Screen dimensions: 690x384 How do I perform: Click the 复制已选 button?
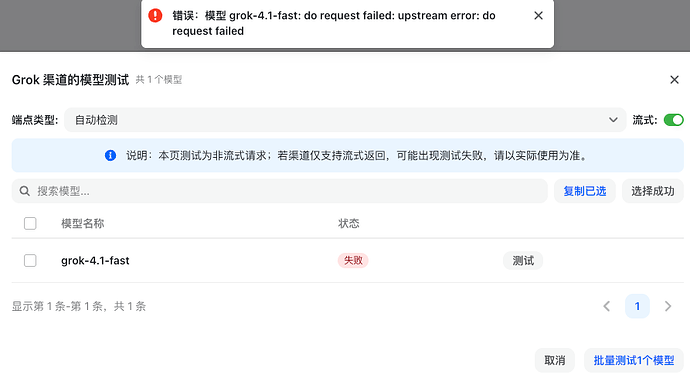click(584, 191)
